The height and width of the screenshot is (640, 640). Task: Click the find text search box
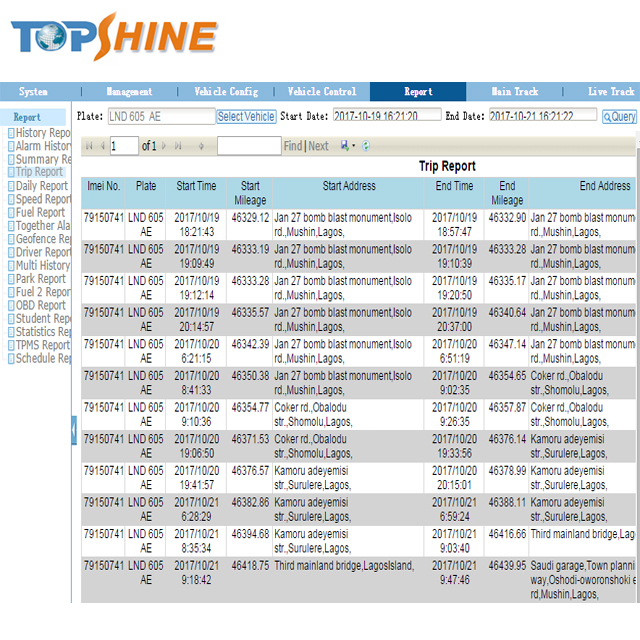coord(248,146)
